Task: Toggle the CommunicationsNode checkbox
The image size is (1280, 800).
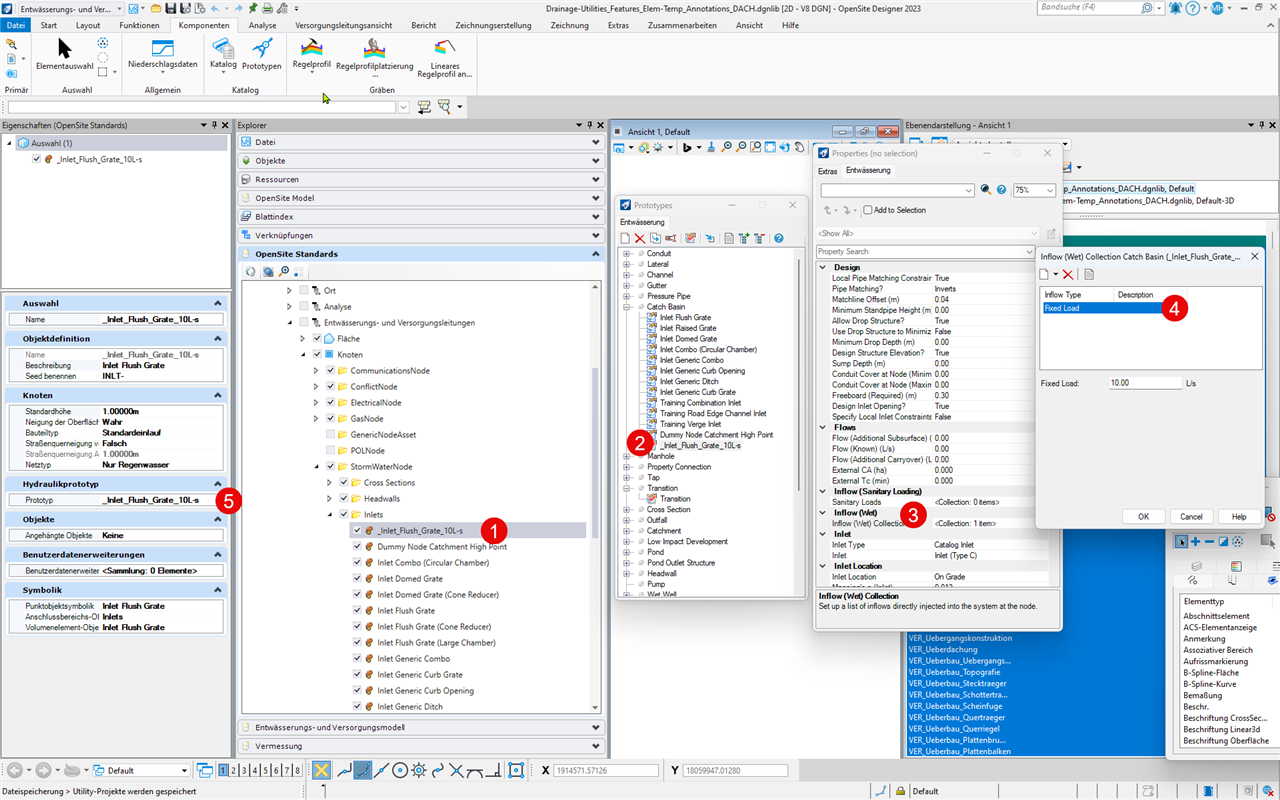Action: (332, 370)
